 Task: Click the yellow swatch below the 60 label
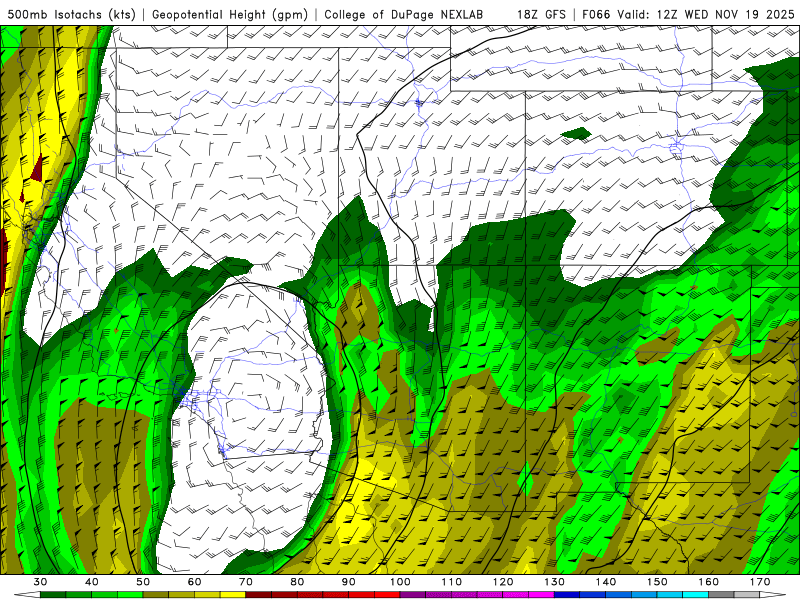click(x=207, y=595)
